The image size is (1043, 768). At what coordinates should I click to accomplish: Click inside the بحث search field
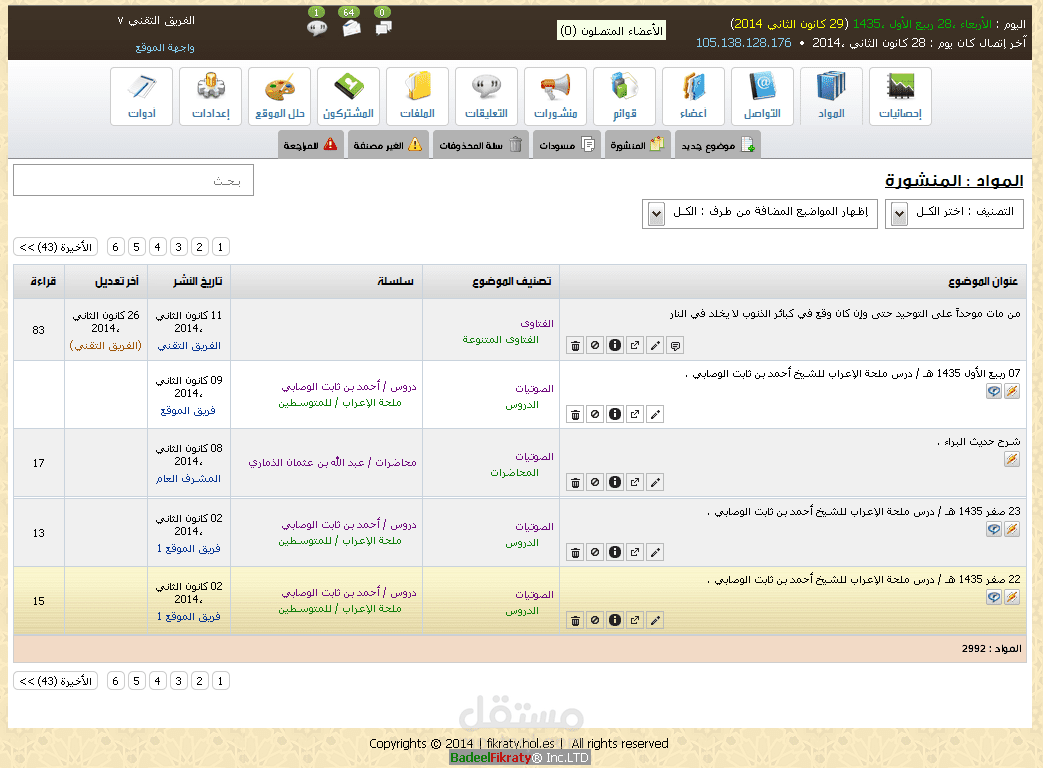pyautogui.click(x=133, y=180)
